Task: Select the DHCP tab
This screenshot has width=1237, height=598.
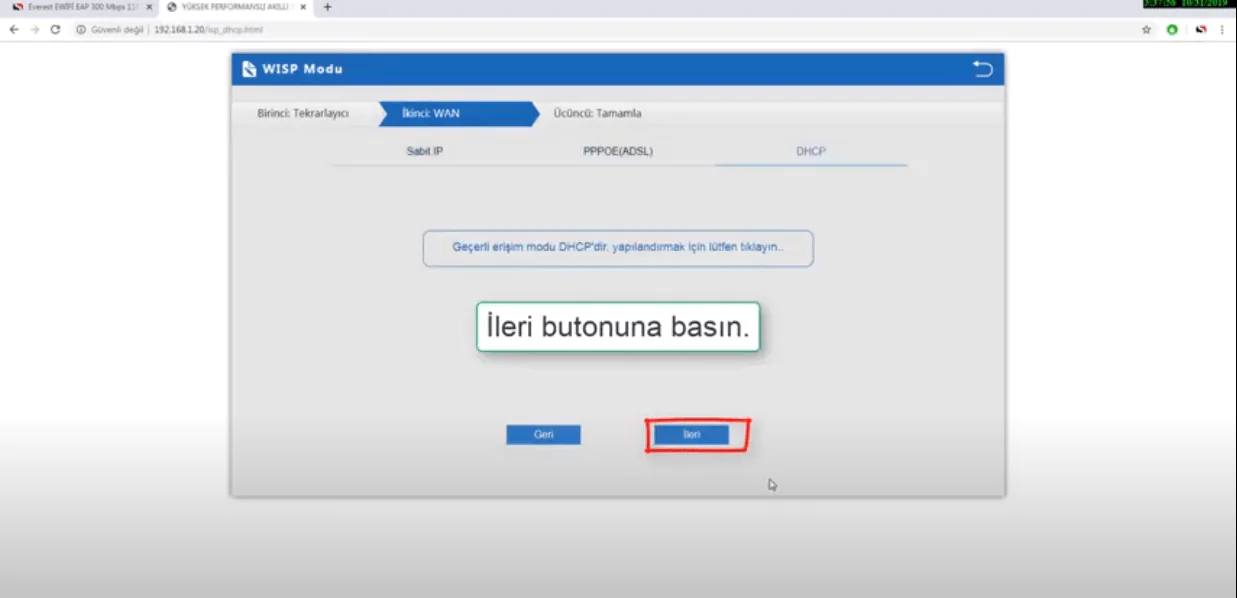Action: click(x=811, y=152)
